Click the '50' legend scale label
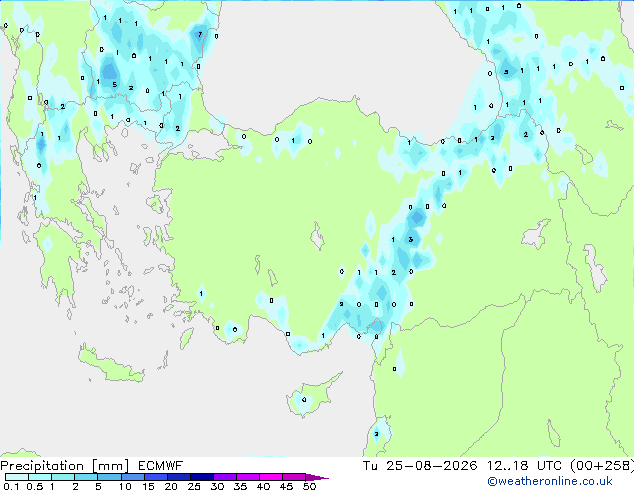 point(309,486)
